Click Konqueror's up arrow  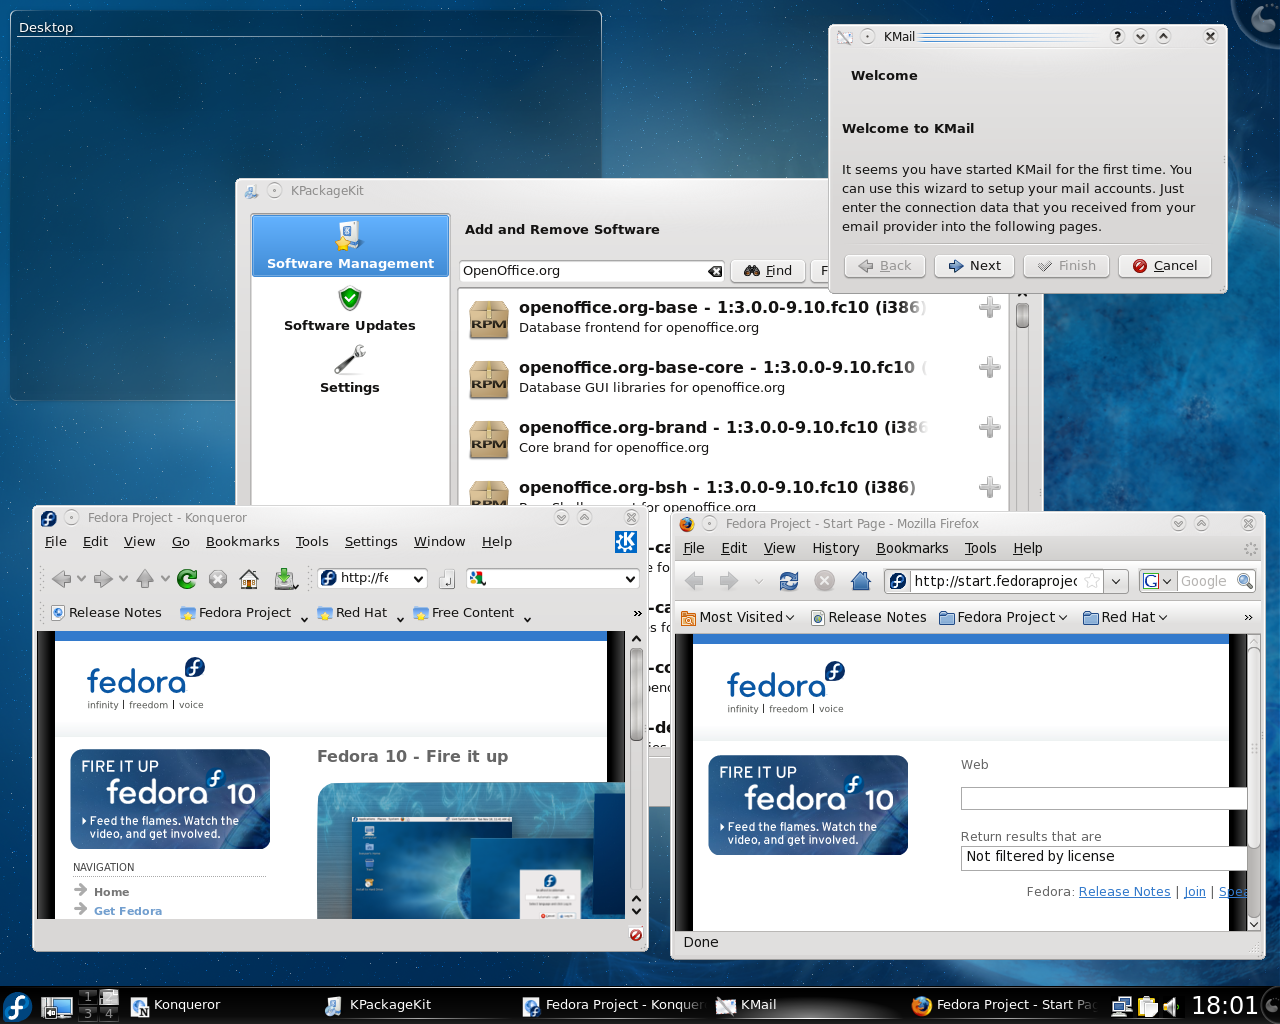tap(145, 578)
